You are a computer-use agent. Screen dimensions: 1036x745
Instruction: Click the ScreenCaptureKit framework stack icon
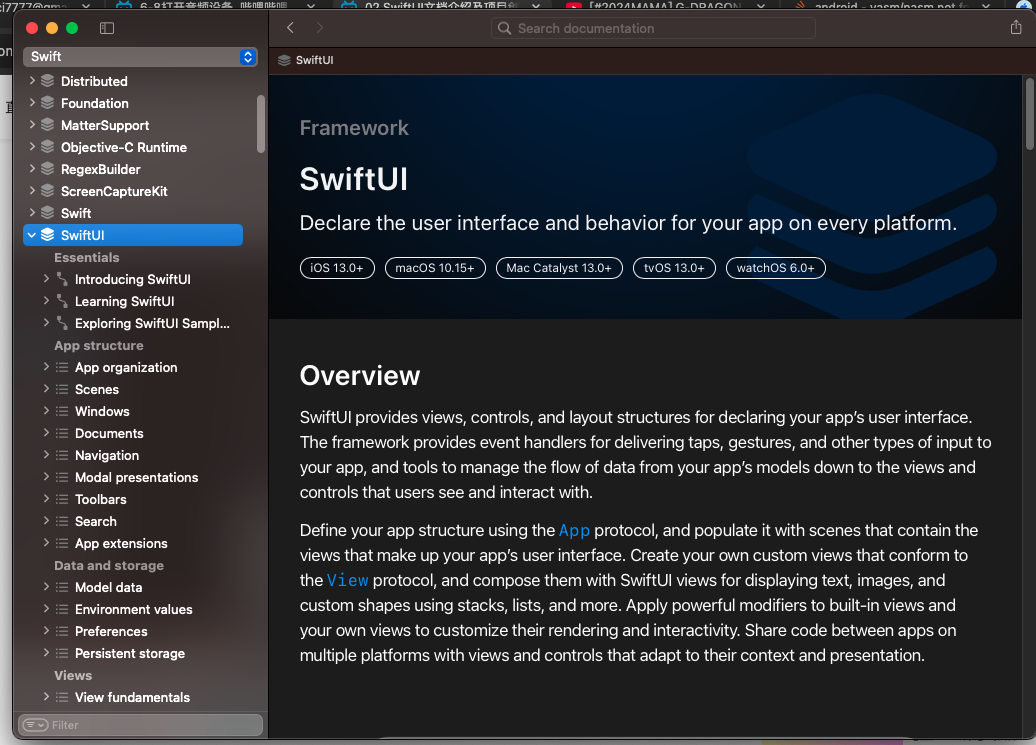pyautogui.click(x=48, y=191)
